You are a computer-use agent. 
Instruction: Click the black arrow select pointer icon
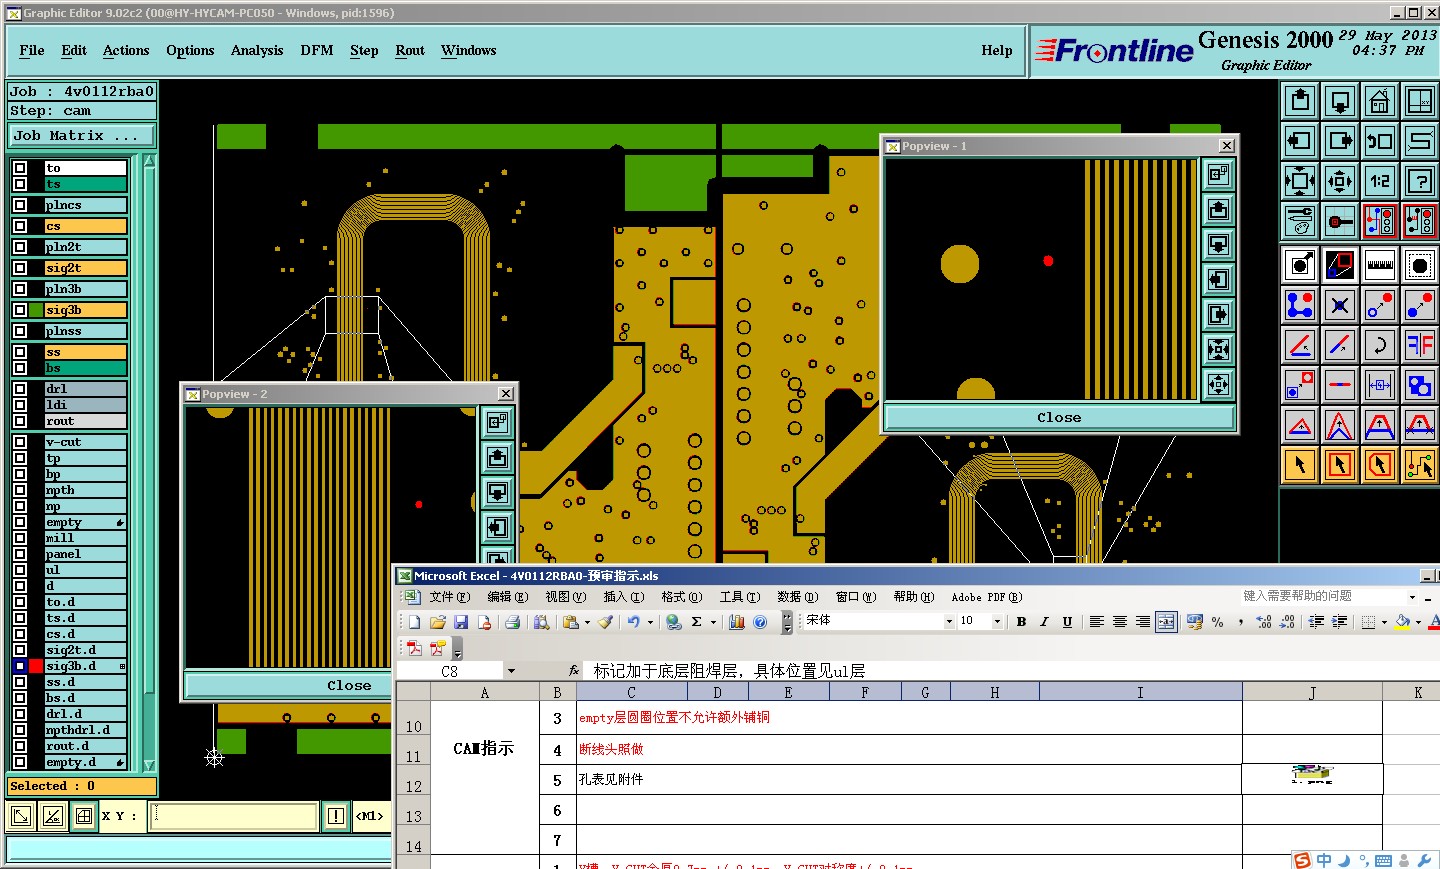pos(1300,465)
